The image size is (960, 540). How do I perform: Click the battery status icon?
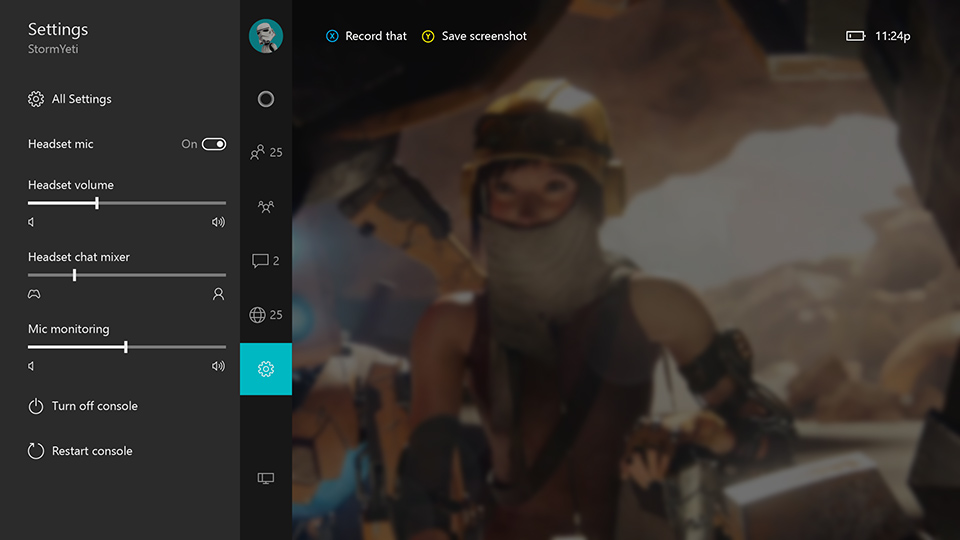point(855,36)
